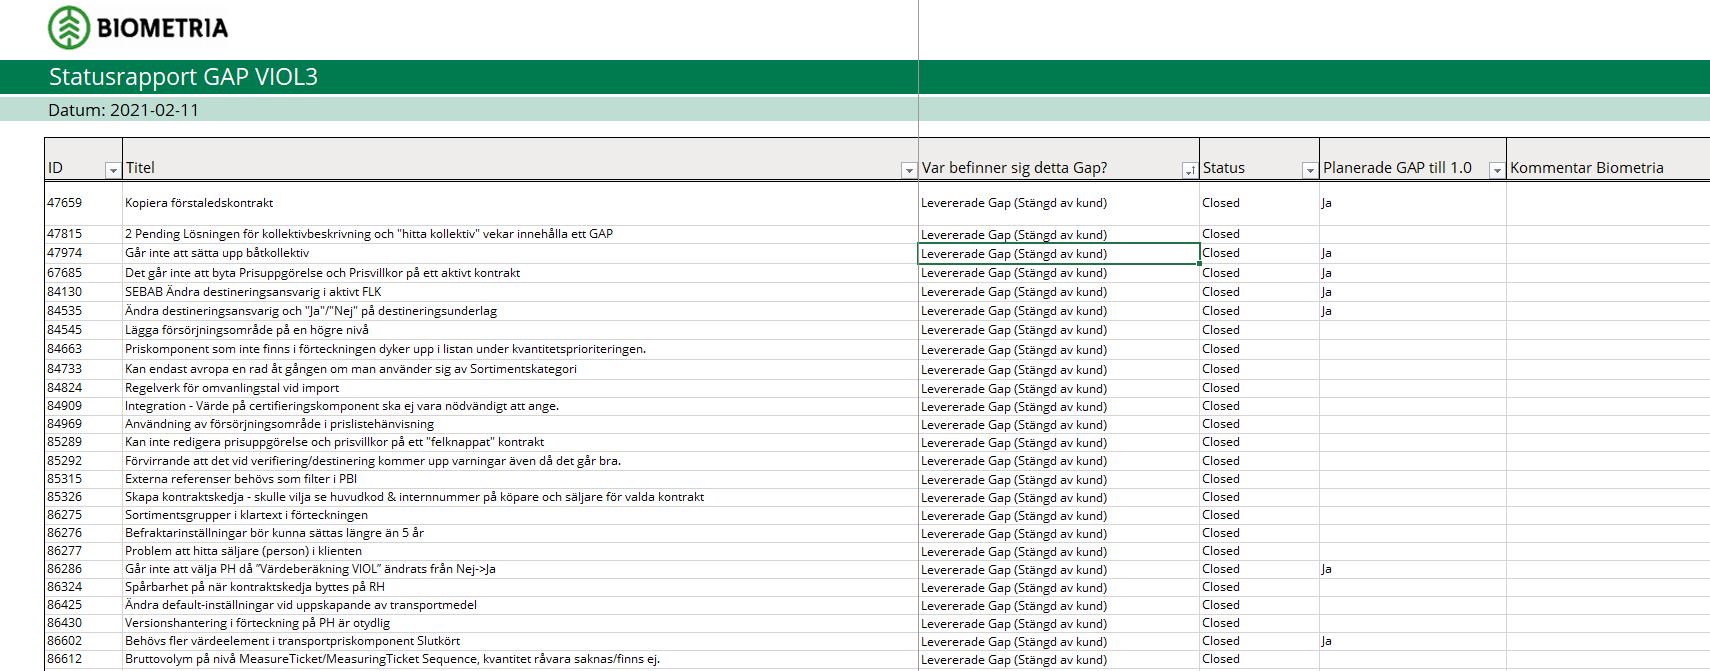Select 'Ändra default-inställningar vid uppskapande av transportmedel'
The height and width of the screenshot is (671, 1710).
[x=301, y=605]
